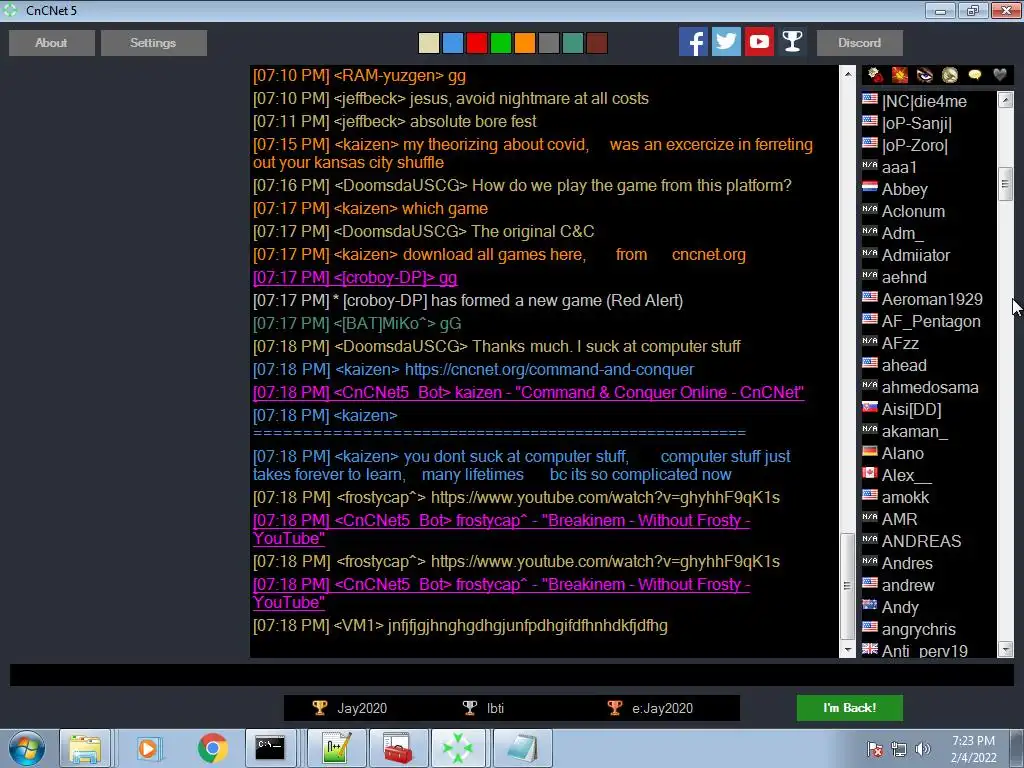Pick the beige chat color swatch
Screen dimensions: 1024x768
click(x=428, y=43)
